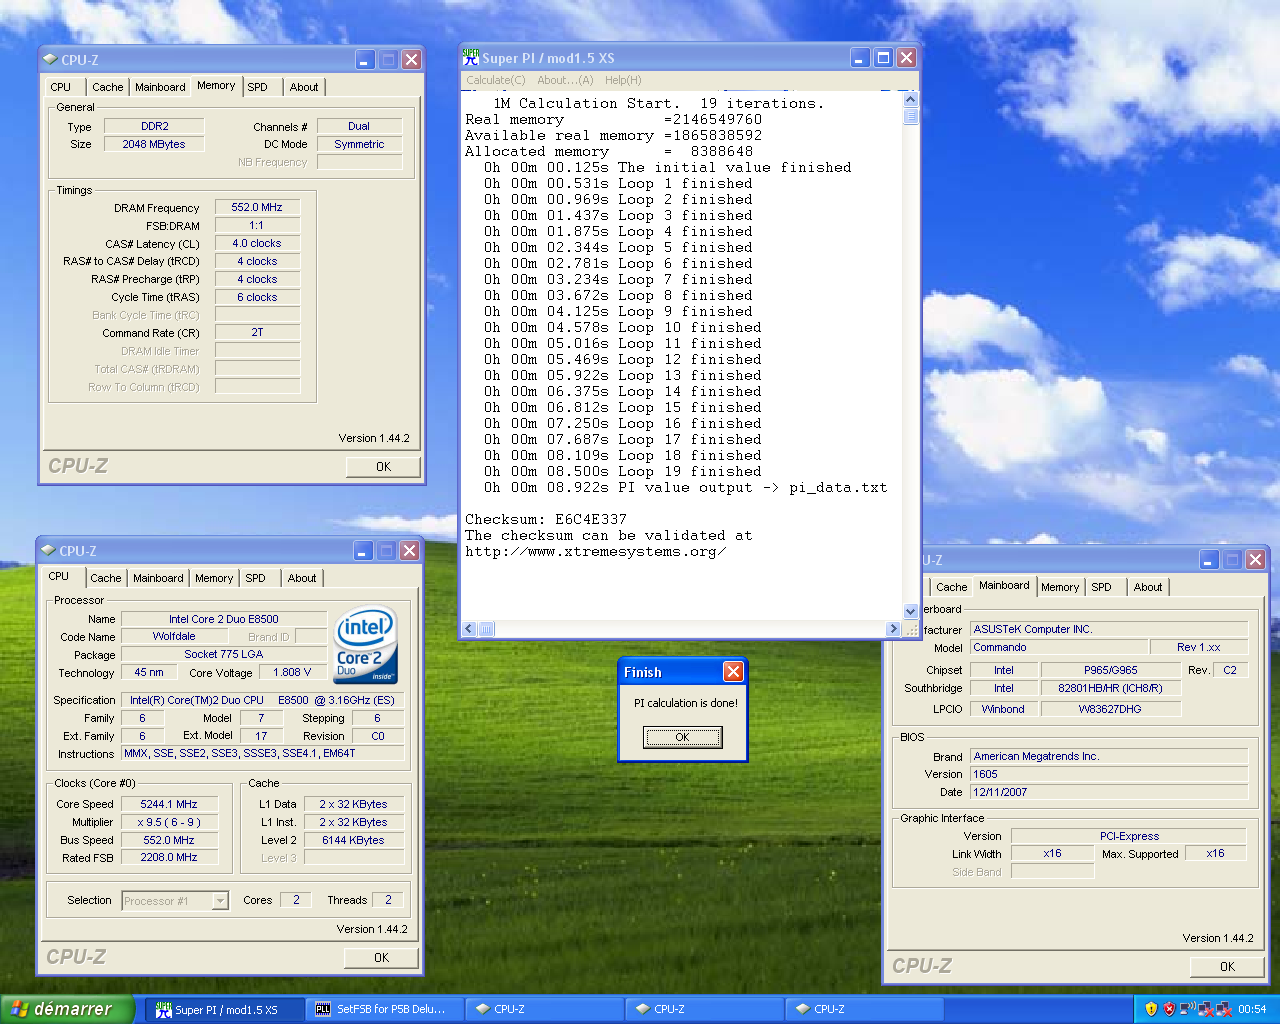Click the CPU-Z Memory window title icon
This screenshot has width=1280, height=1024.
click(50, 60)
